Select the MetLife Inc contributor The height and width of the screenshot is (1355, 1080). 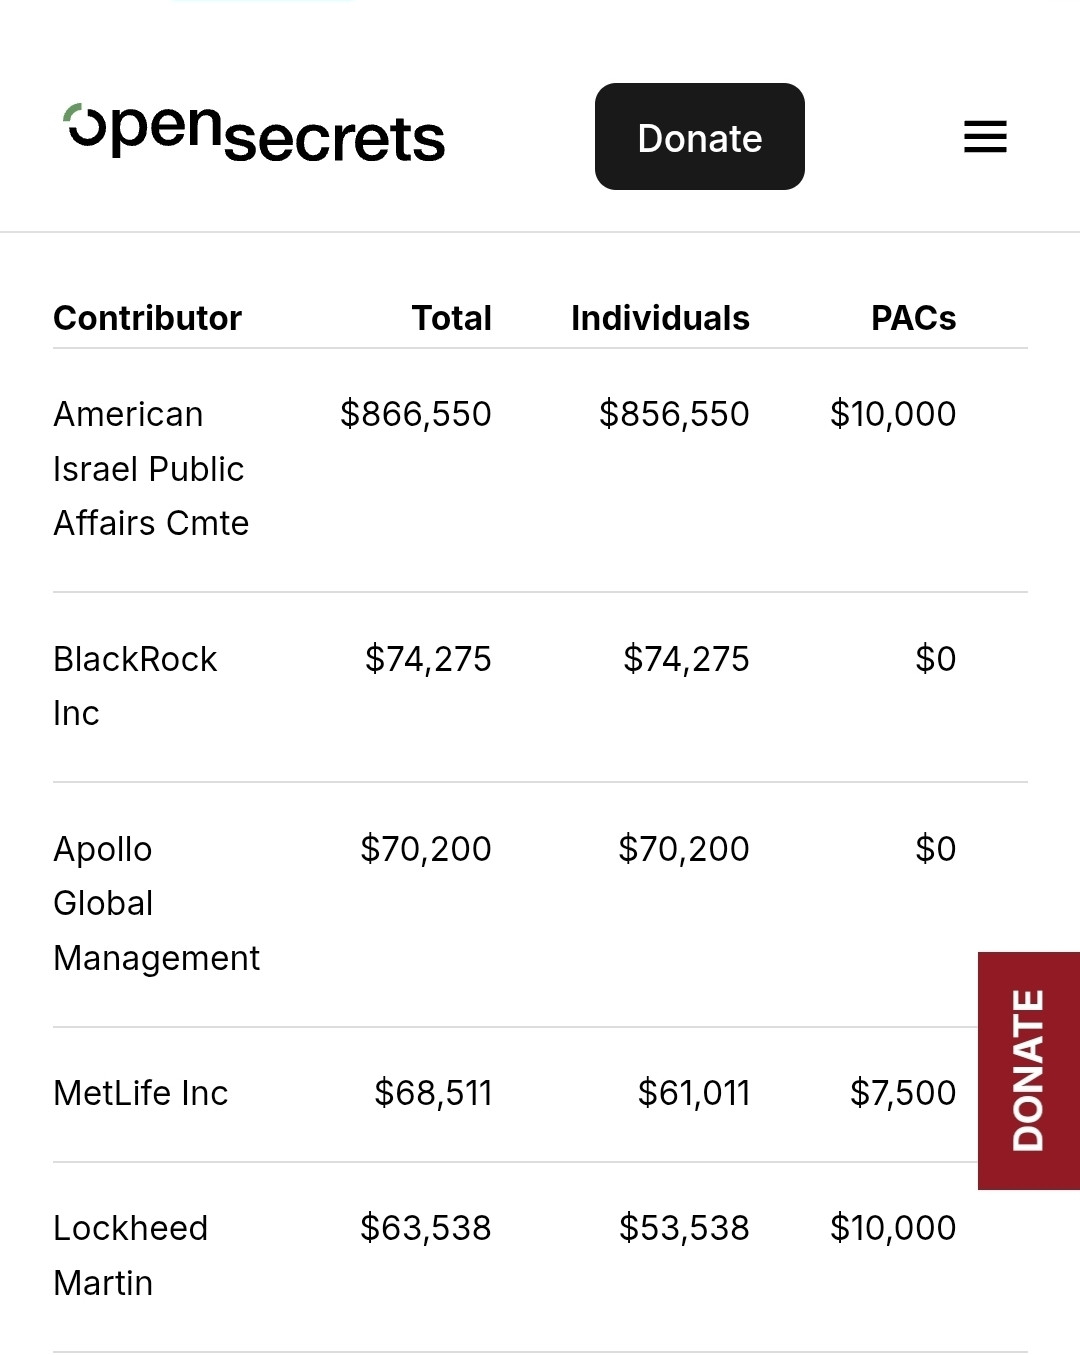coord(141,1093)
